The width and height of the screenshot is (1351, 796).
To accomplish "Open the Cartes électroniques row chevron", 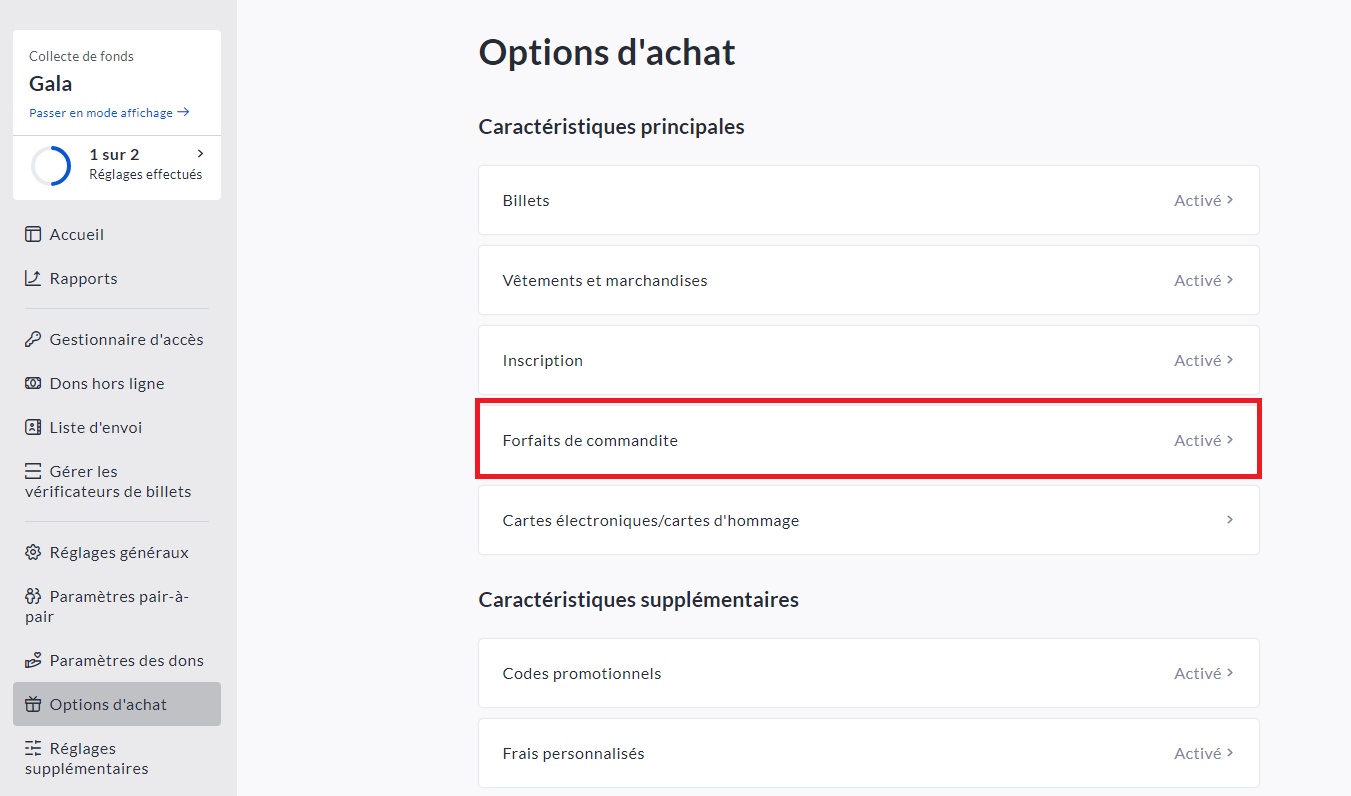I will (x=1230, y=520).
